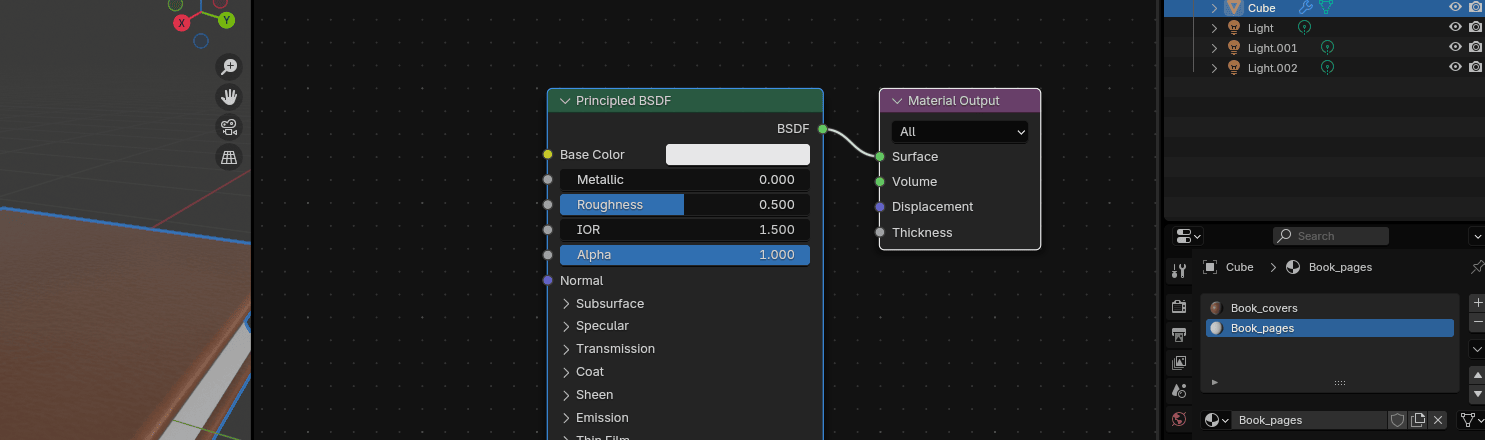This screenshot has height=440, width=1485.
Task: Open the Output properties tab icon
Action: [x=1179, y=334]
